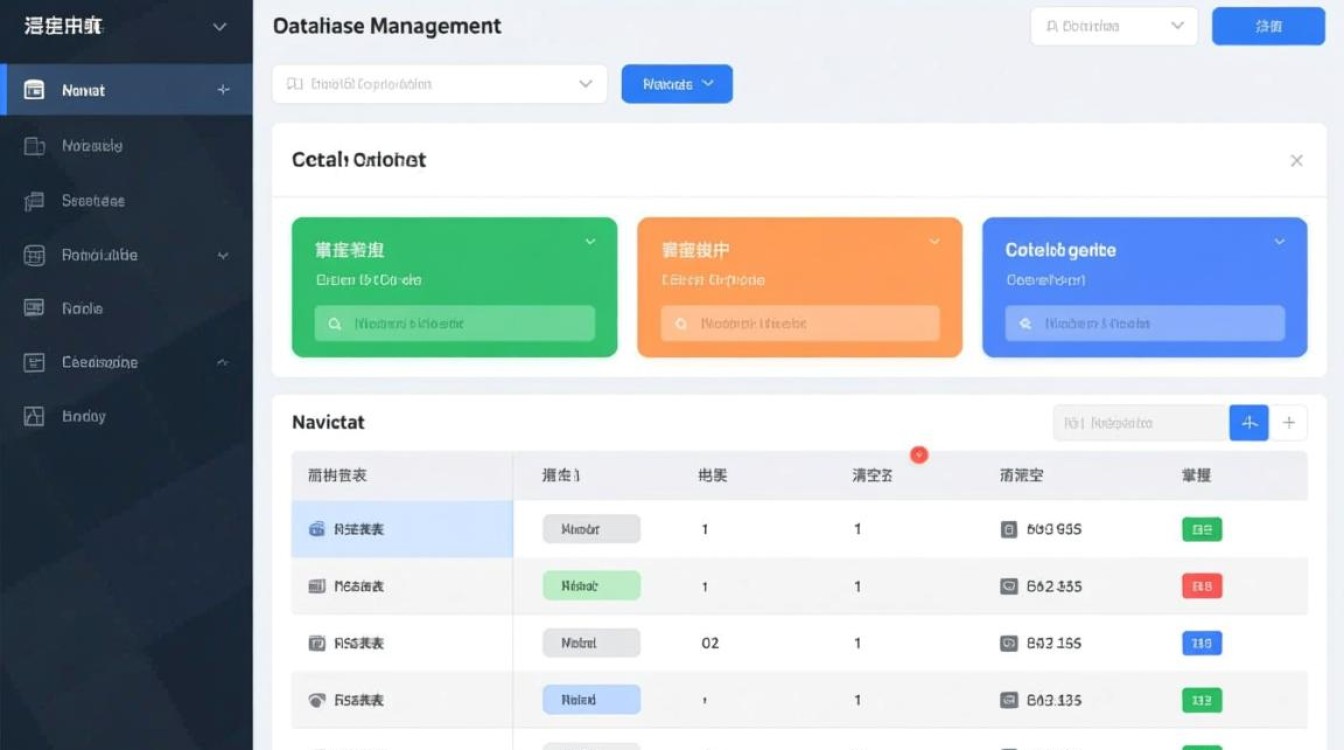Image resolution: width=1344 pixels, height=750 pixels.
Task: Click the folder icon of the second sidebar item
Action: click(34, 146)
